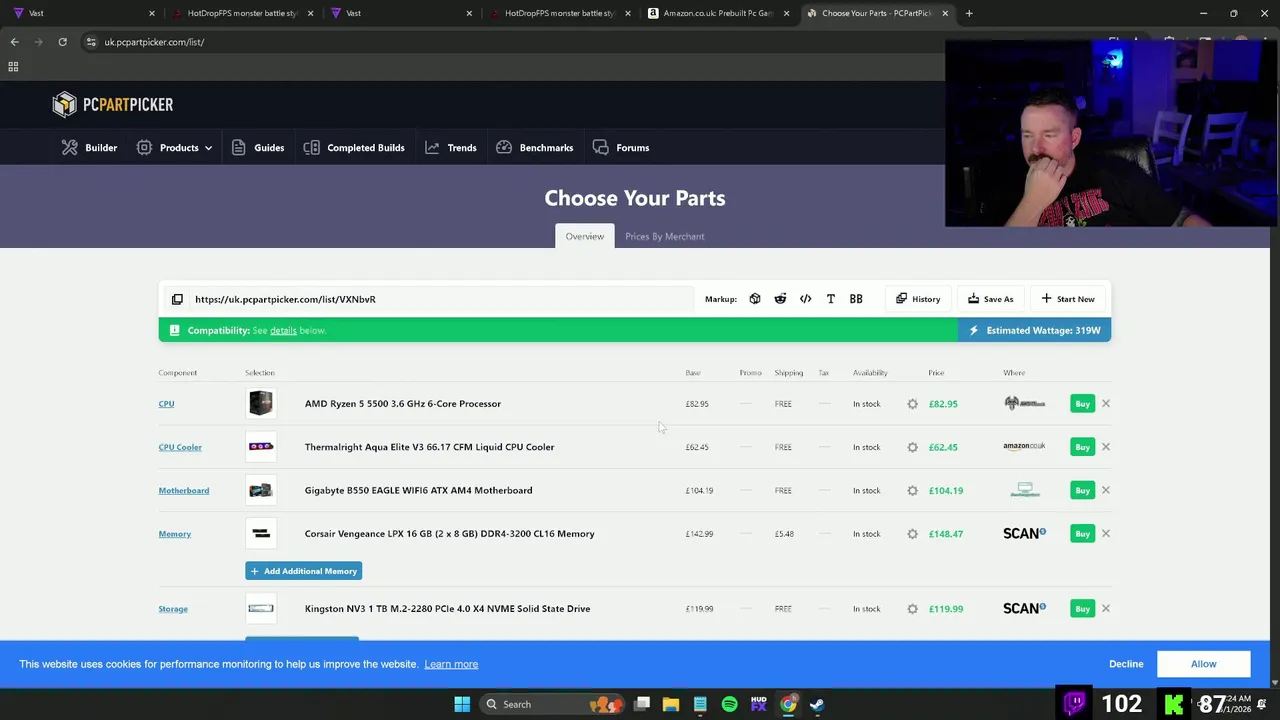
Task: Click the Save As button
Action: [991, 299]
